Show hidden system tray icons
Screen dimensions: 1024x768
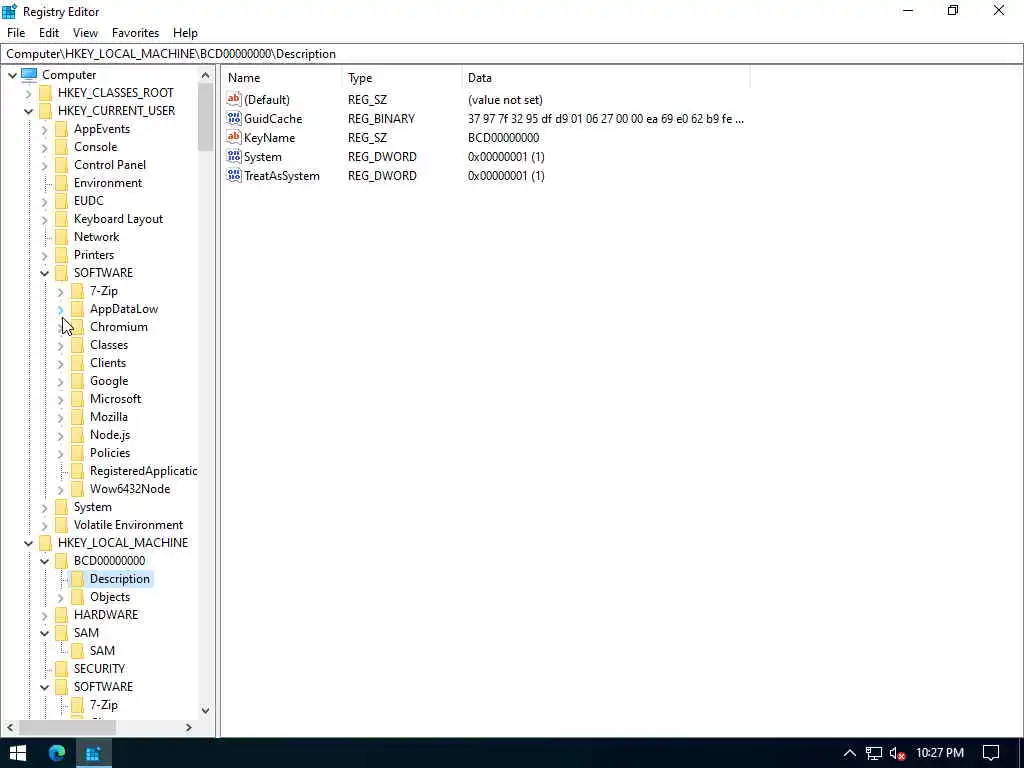coord(850,753)
